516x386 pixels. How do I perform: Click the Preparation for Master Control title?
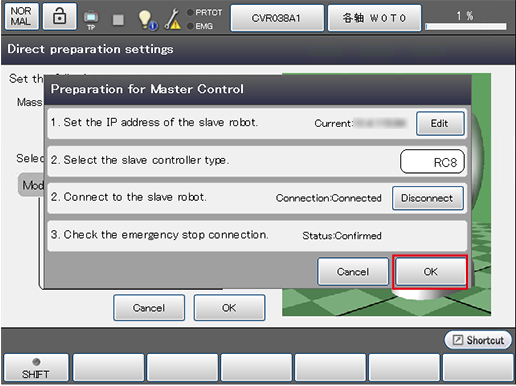147,89
